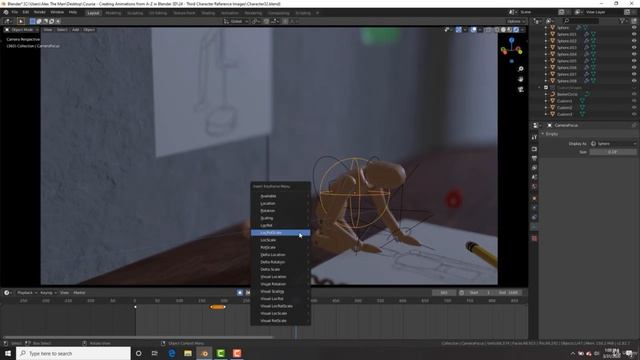Pick RotScale keyframe entry
Viewport: 640px width, 360px height.
tap(280, 247)
